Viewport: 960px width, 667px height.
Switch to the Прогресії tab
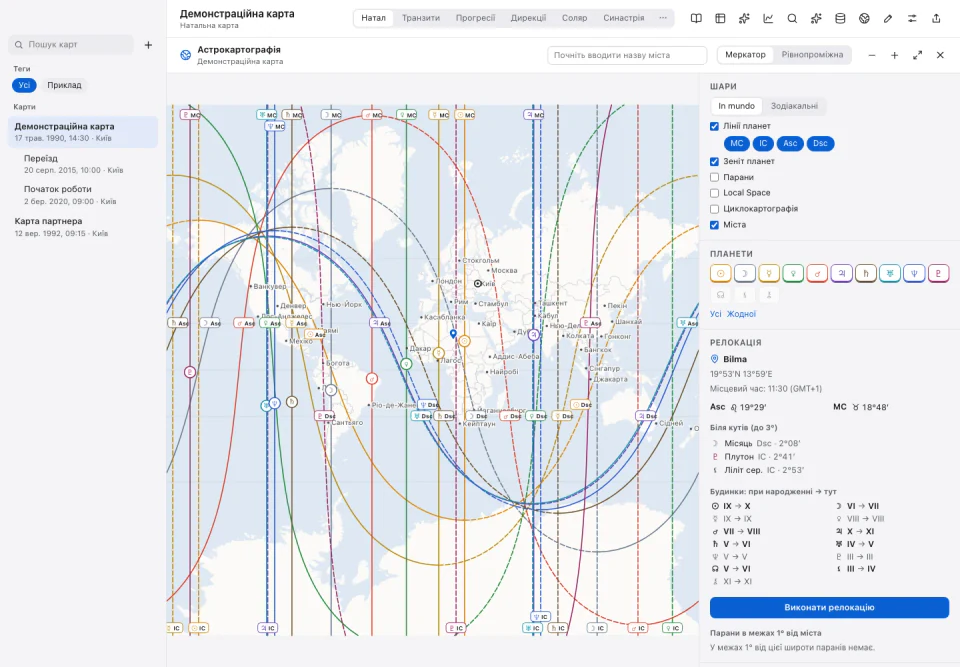(475, 18)
